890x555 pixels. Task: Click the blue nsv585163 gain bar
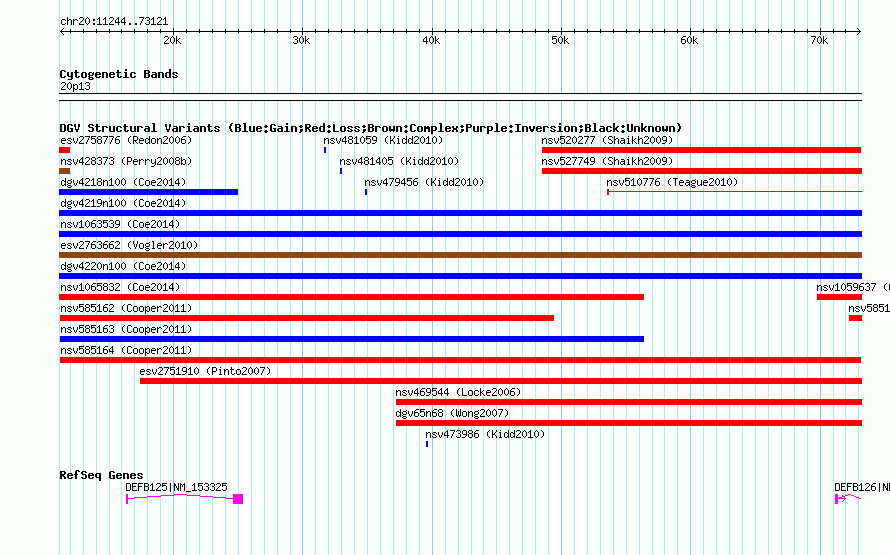click(351, 339)
